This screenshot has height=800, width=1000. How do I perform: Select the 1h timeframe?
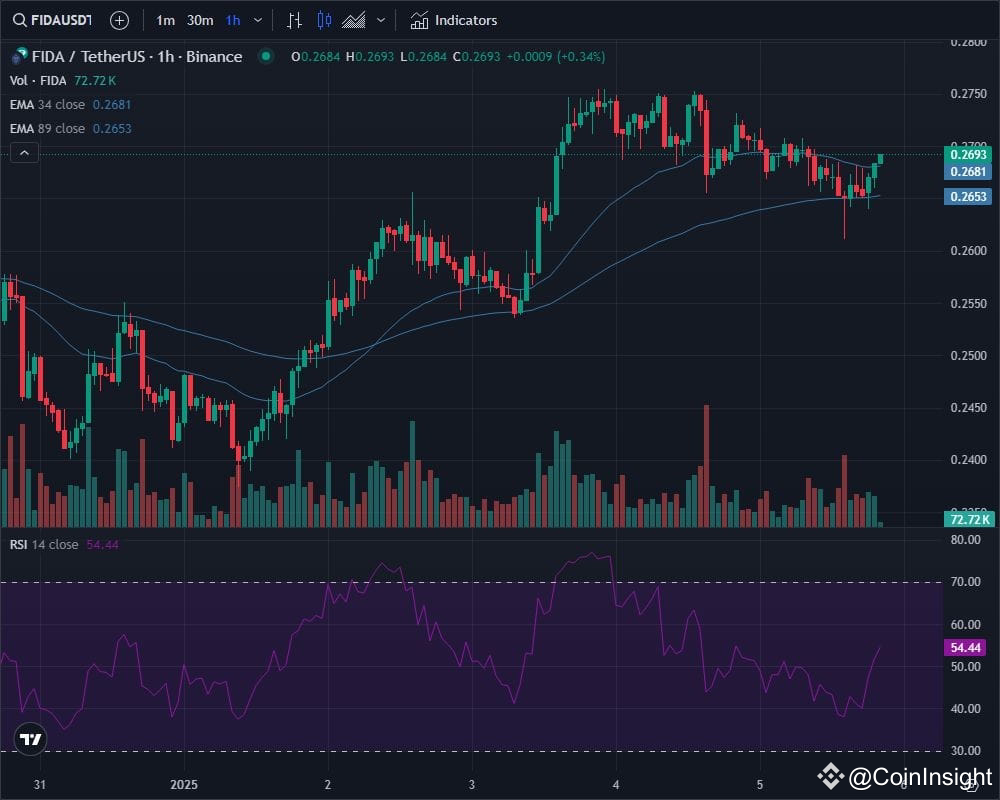(x=232, y=20)
